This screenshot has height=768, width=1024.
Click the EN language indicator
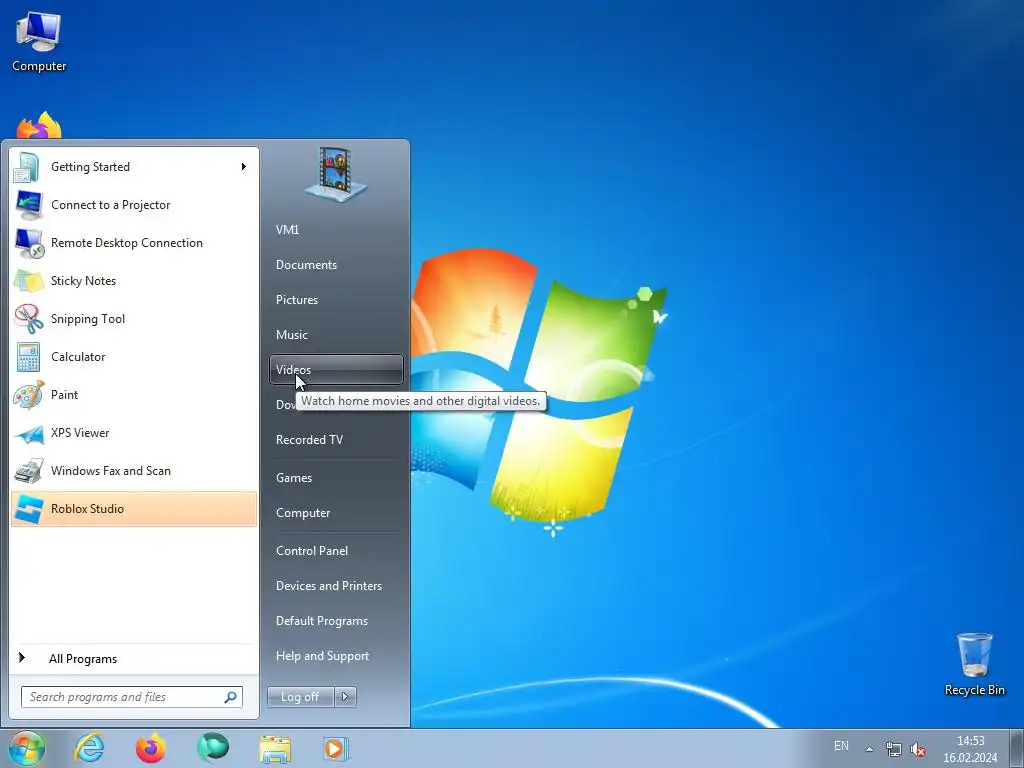841,746
